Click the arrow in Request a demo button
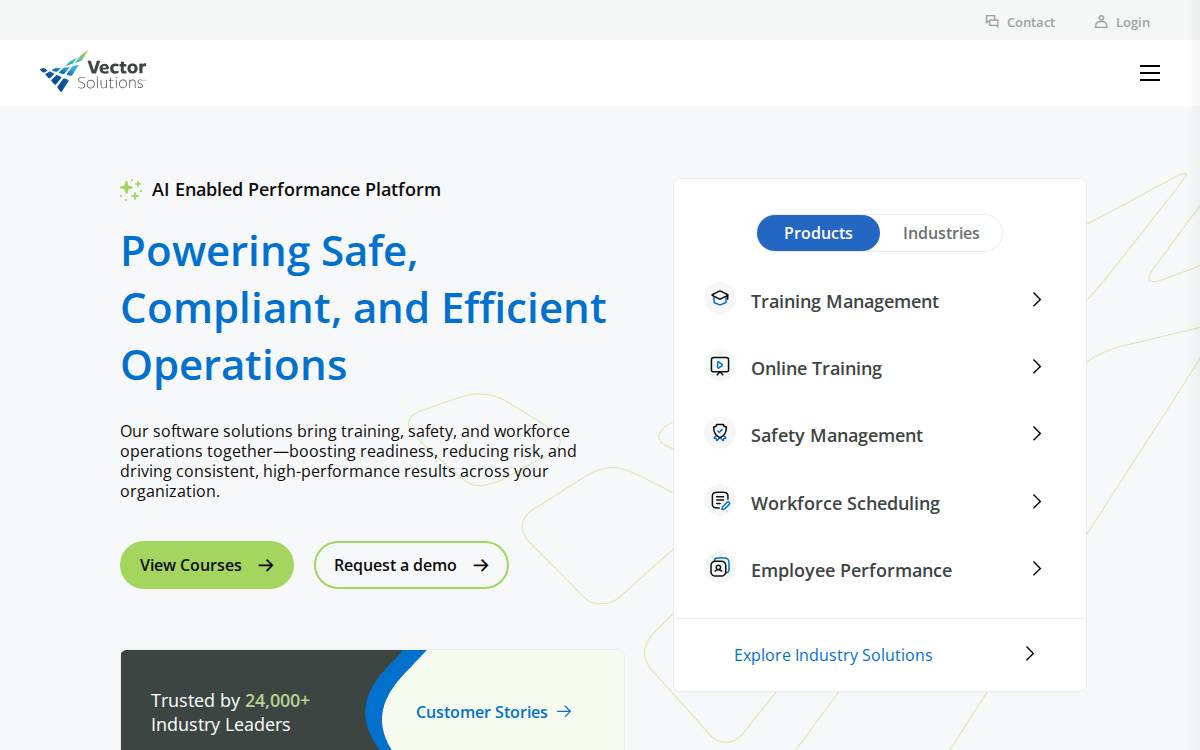Image resolution: width=1200 pixels, height=750 pixels. pos(481,565)
